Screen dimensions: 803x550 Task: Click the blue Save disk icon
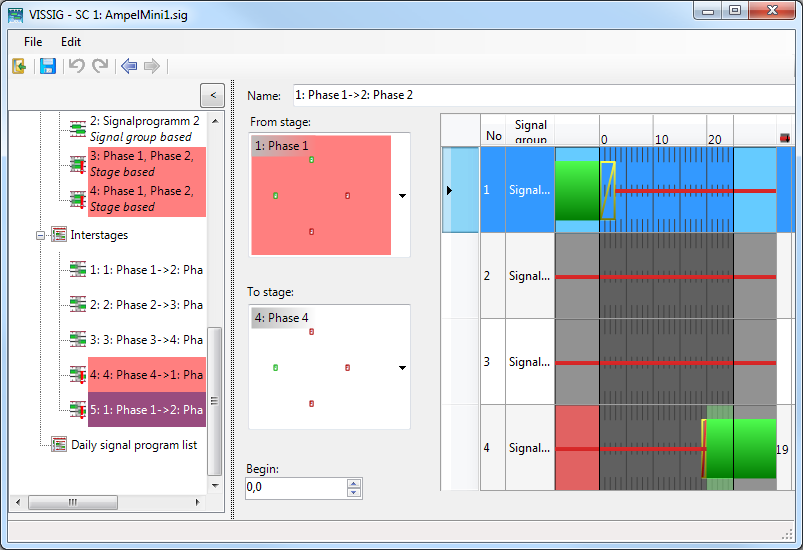(x=47, y=66)
